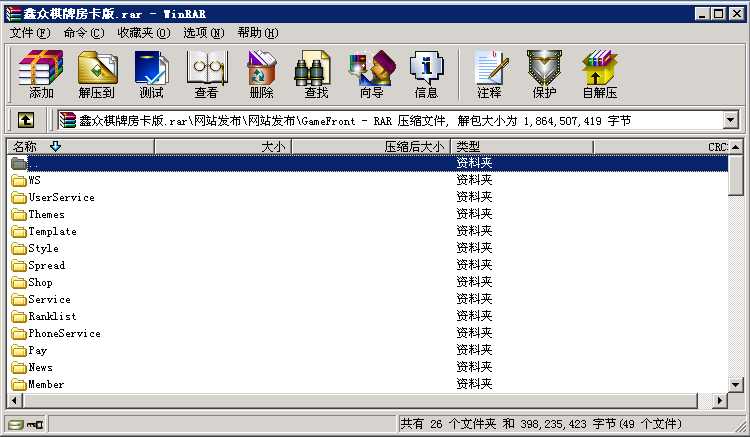The width and height of the screenshot is (750, 437).
Task: Sort by 压缩后大小 column header
Action: (x=371, y=147)
